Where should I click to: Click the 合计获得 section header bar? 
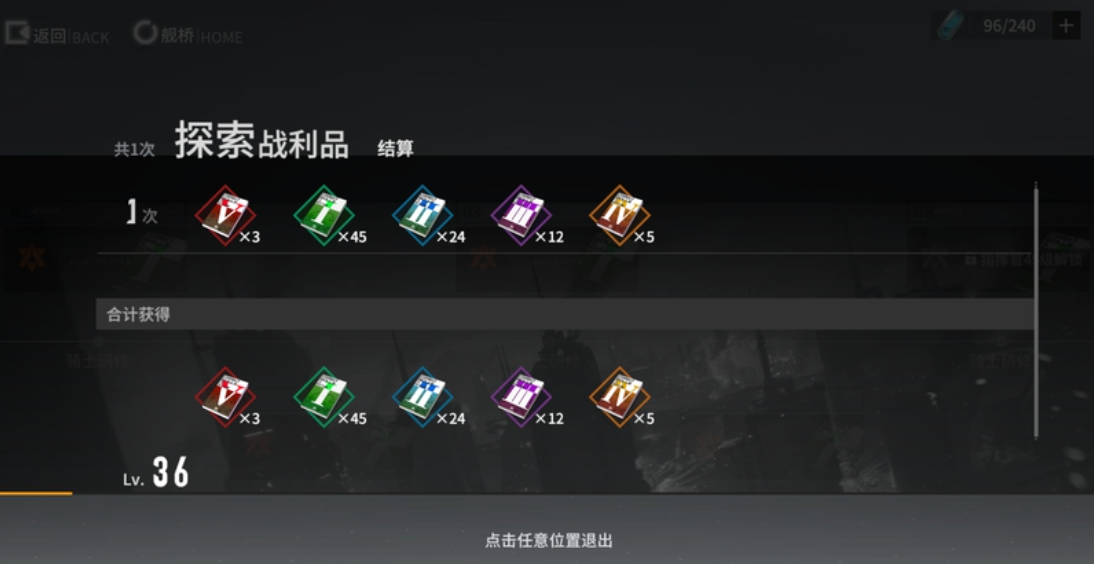564,314
